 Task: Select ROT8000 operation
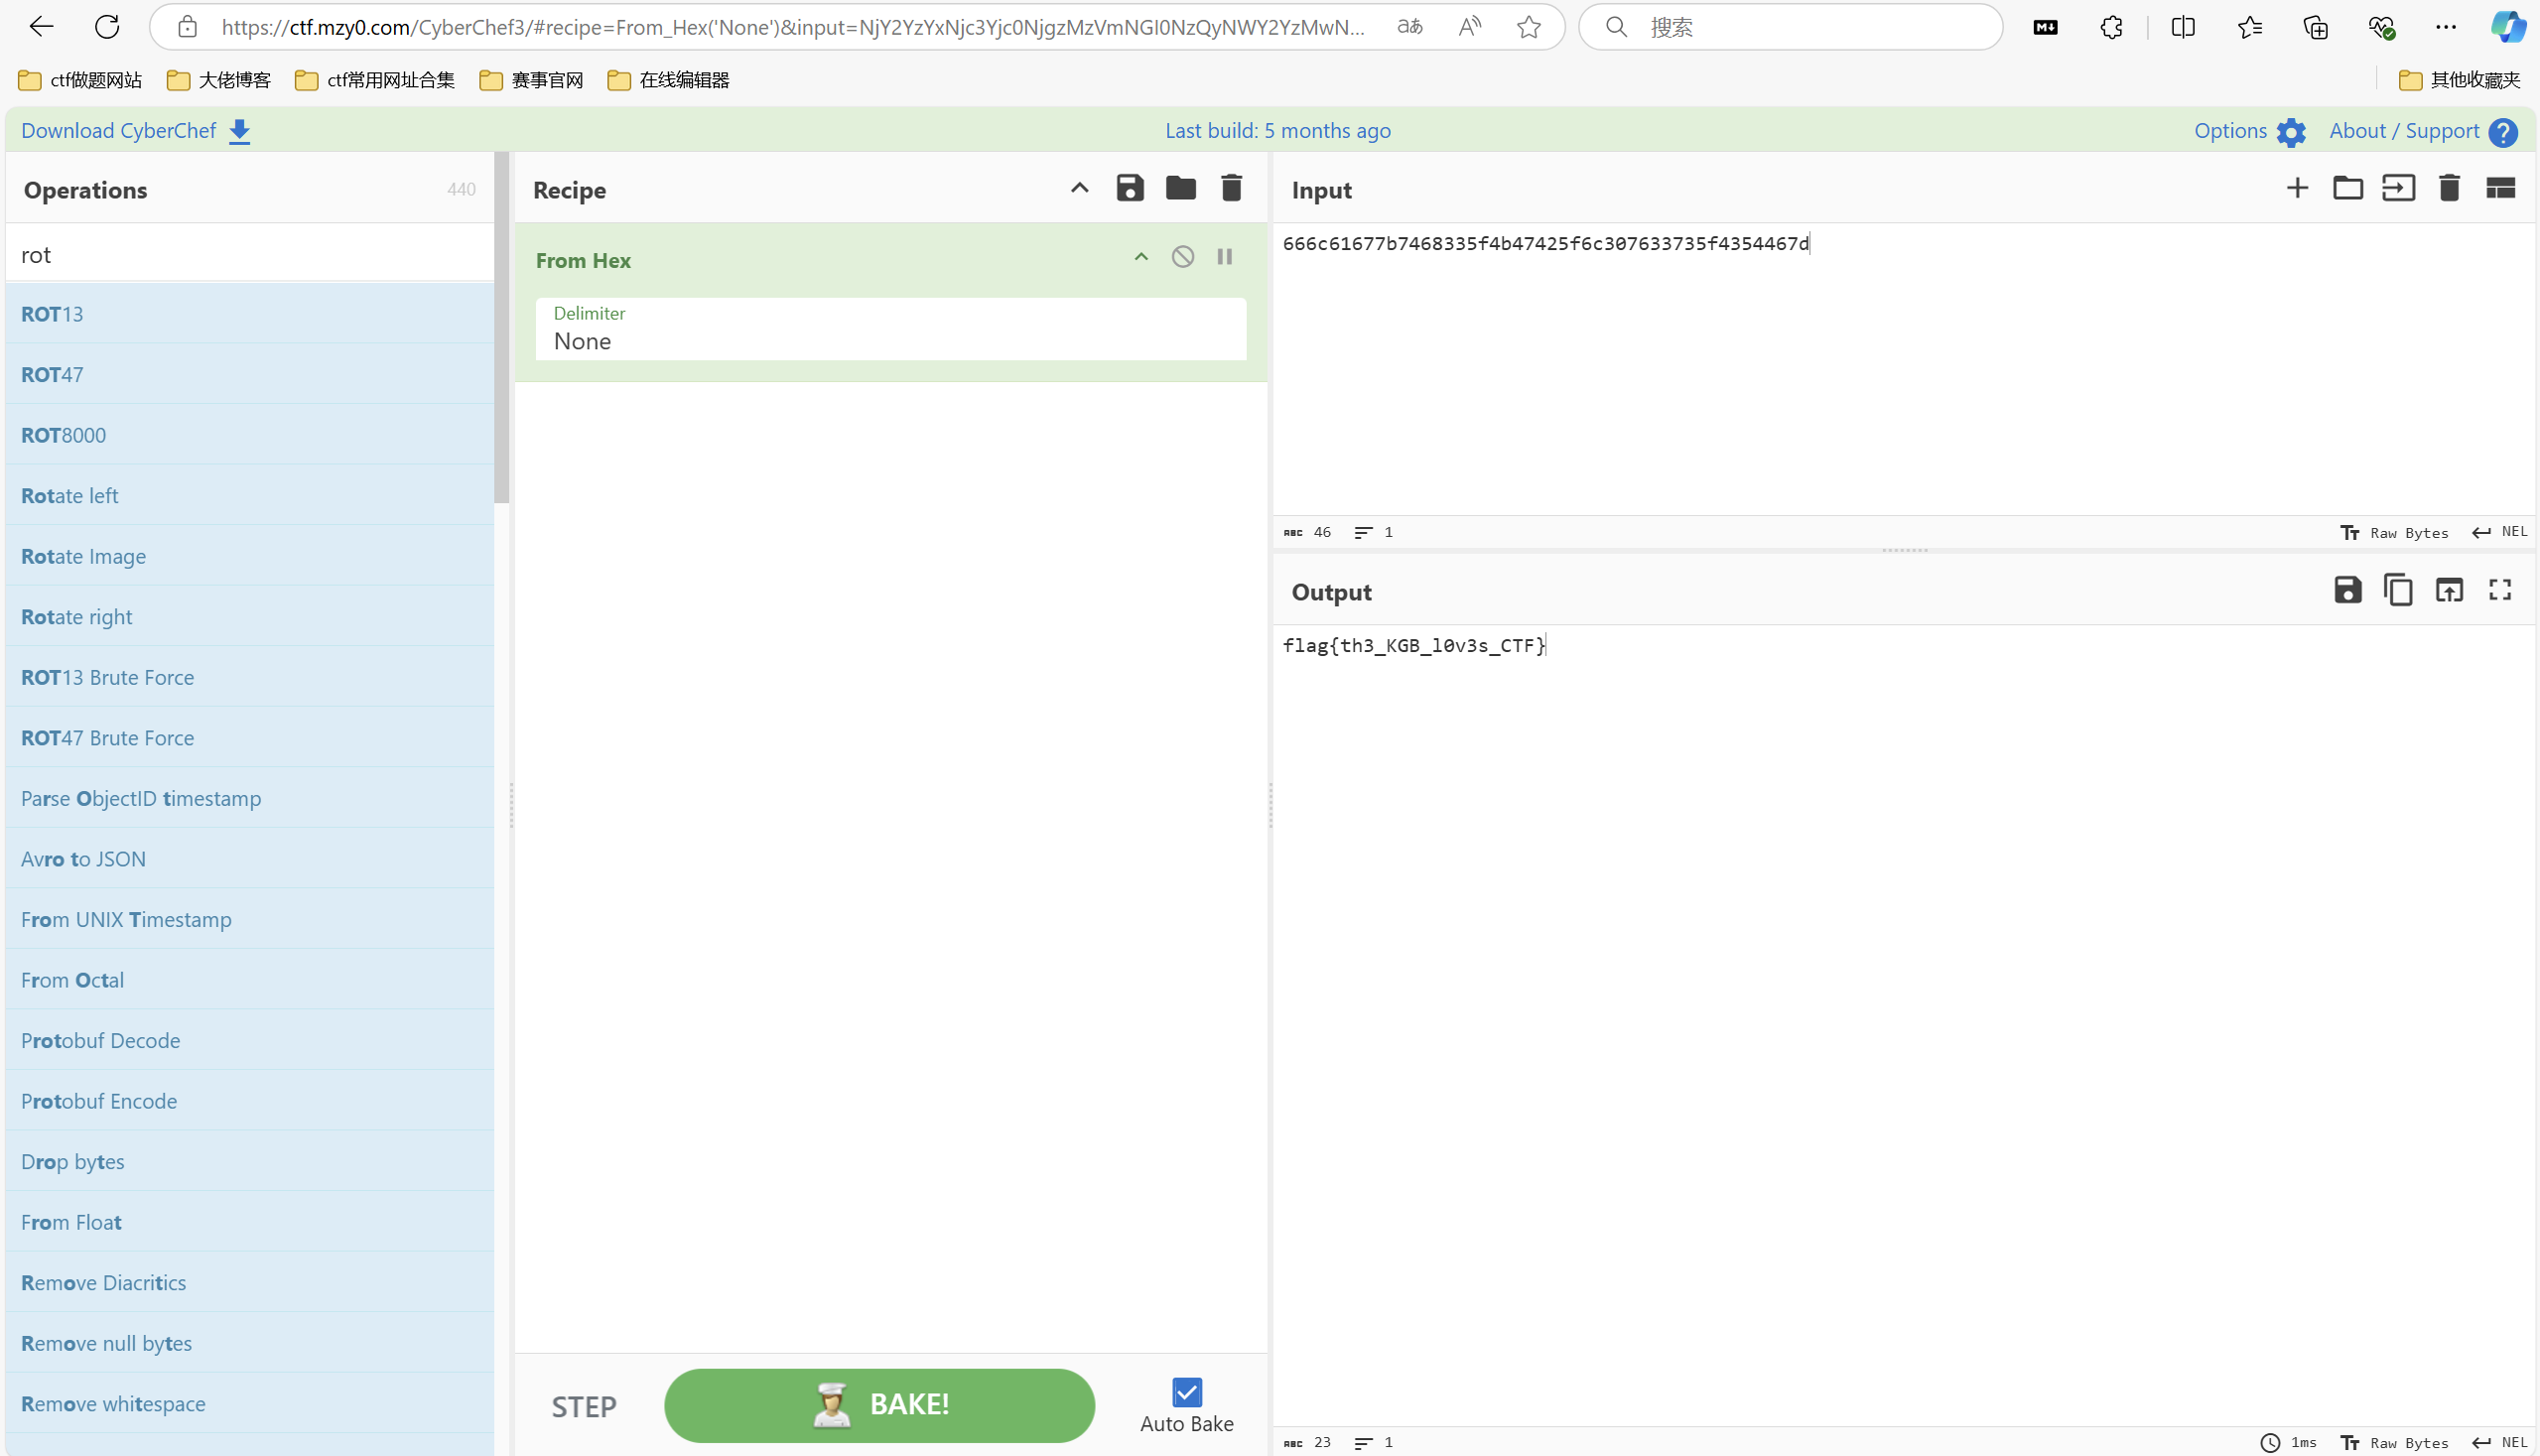[250, 435]
